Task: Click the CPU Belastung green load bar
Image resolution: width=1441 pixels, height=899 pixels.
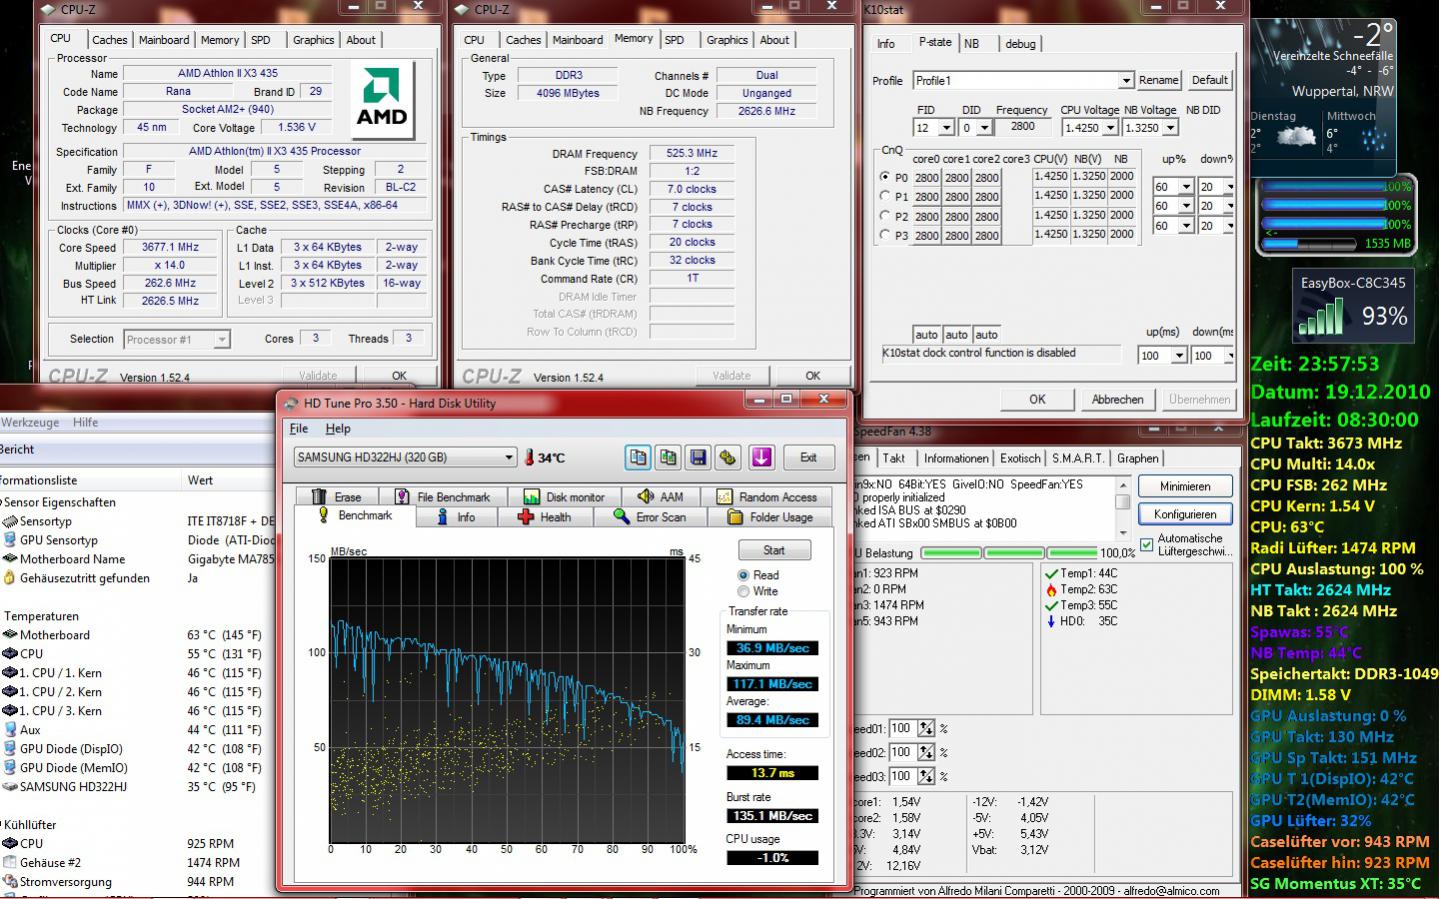Action: pyautogui.click(x=1007, y=553)
